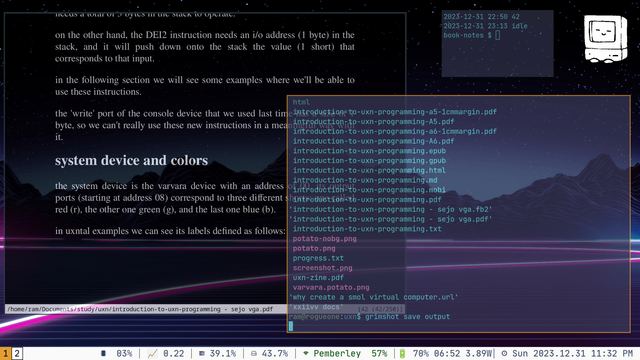
Task: Click introduction-to-uxn-programming-a5-1cmmargin.pdf in terminal
Action: pos(395,112)
